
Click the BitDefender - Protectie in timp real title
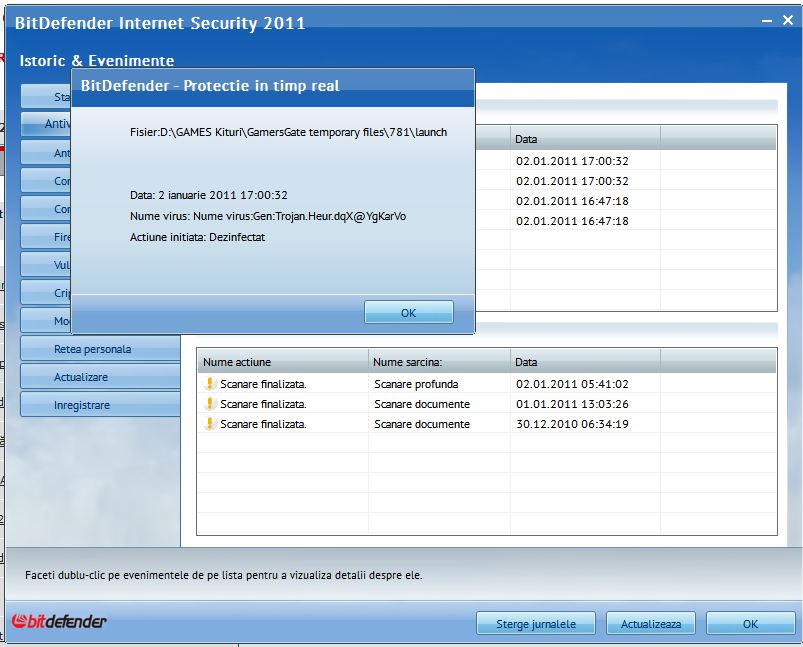coord(210,86)
